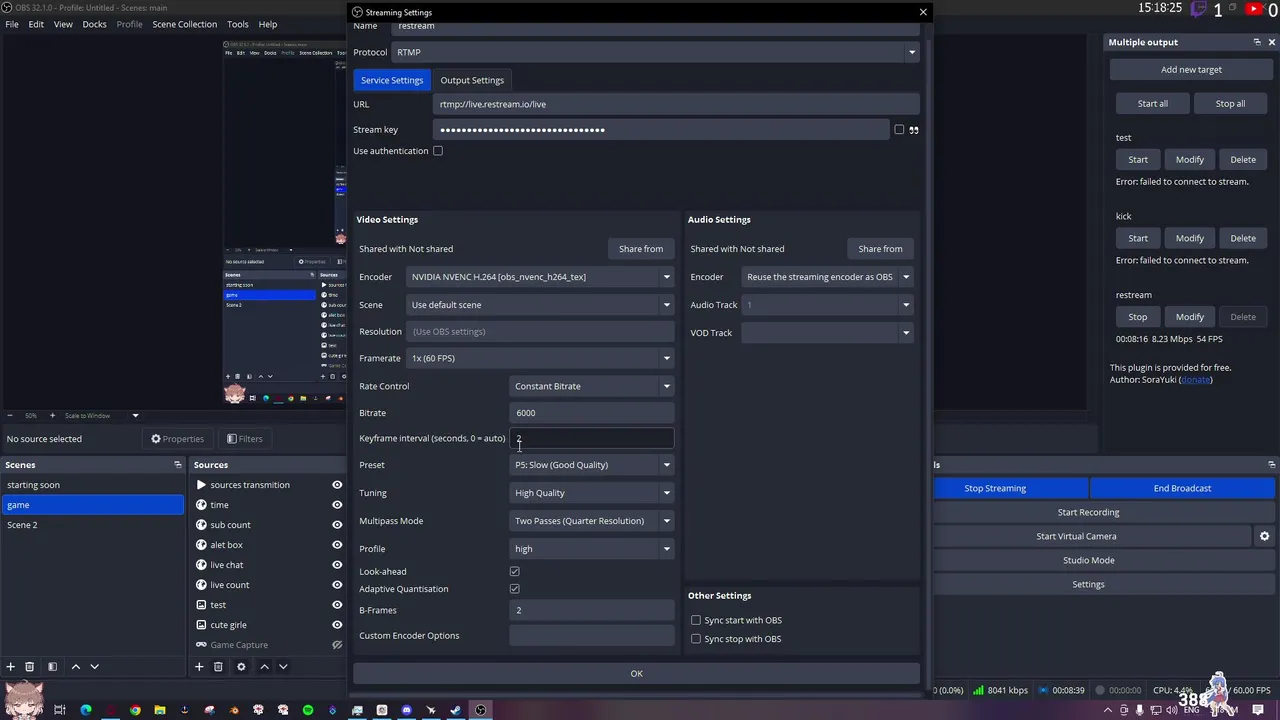Click the Bitrate input field
1280x720 pixels.
point(591,413)
